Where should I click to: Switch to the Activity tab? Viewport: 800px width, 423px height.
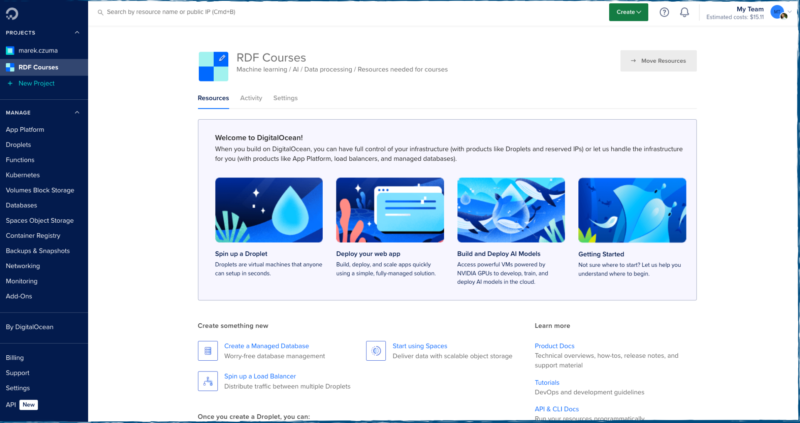pos(251,98)
